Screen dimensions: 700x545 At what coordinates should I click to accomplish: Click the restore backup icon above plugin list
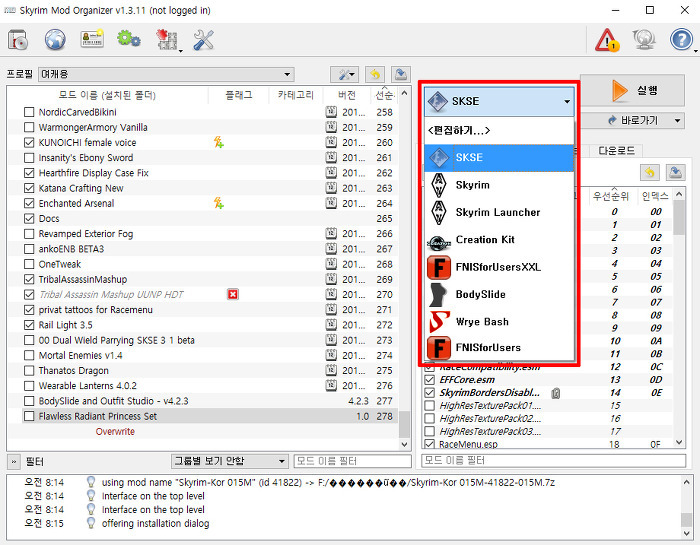point(650,172)
